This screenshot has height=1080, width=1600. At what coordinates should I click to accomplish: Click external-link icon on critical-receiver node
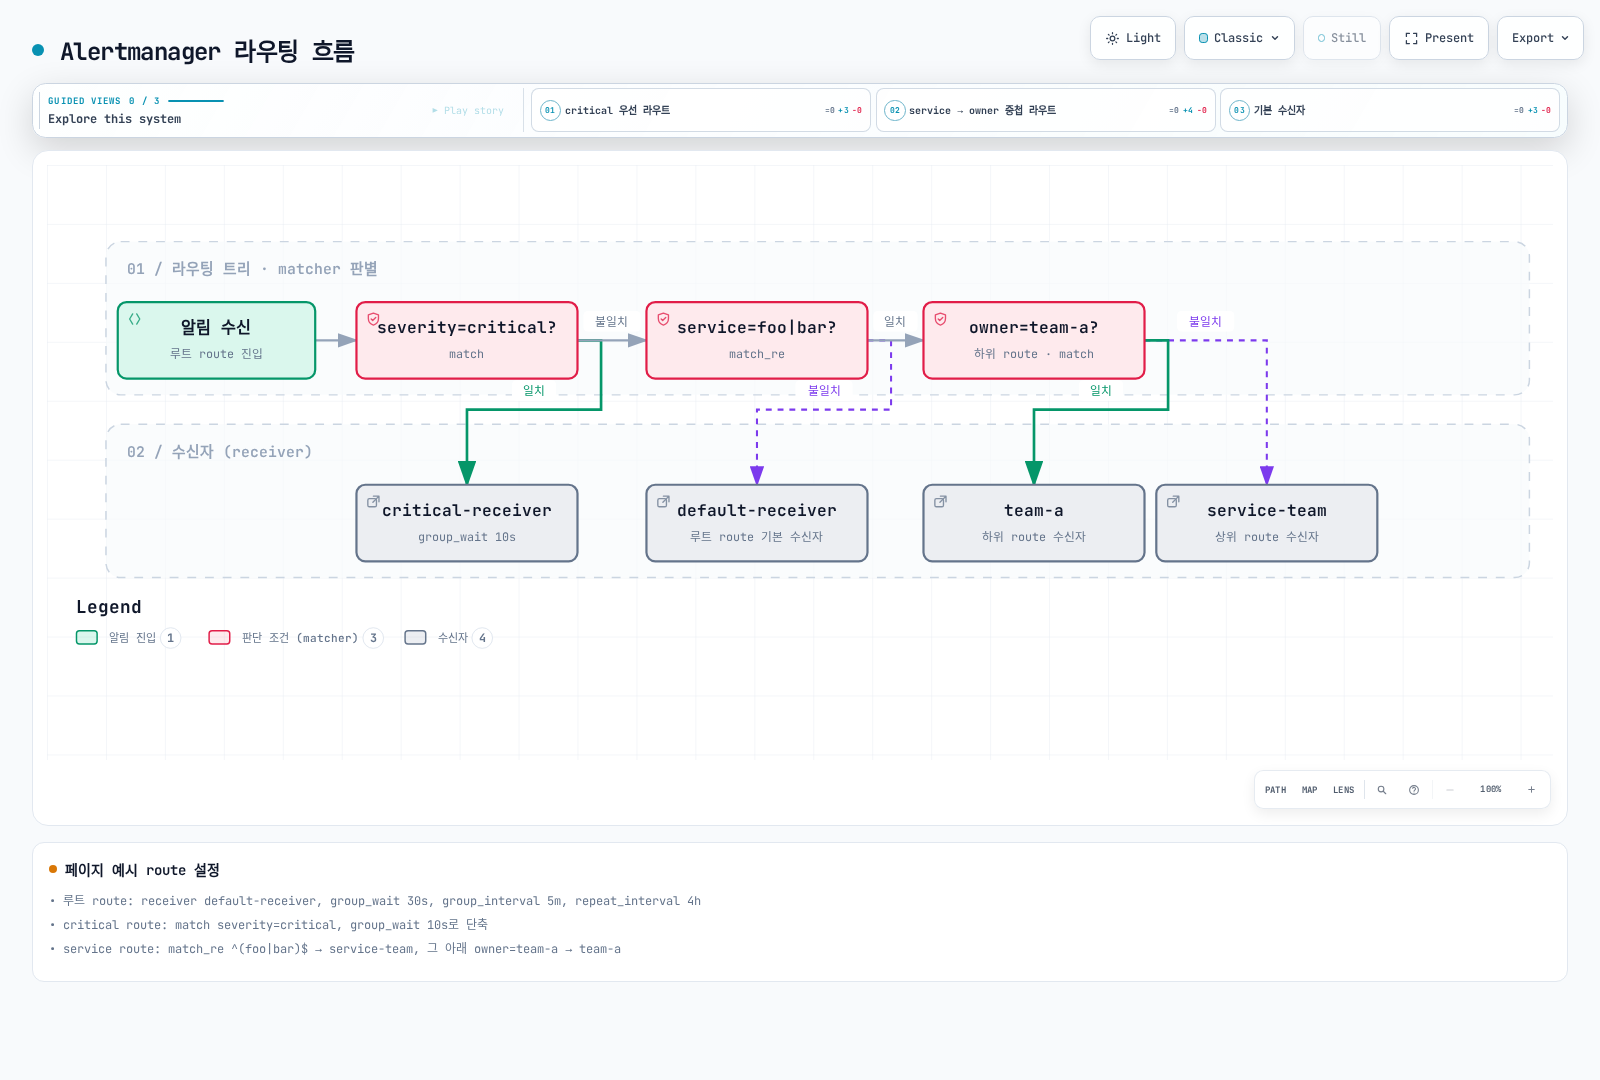(x=373, y=502)
